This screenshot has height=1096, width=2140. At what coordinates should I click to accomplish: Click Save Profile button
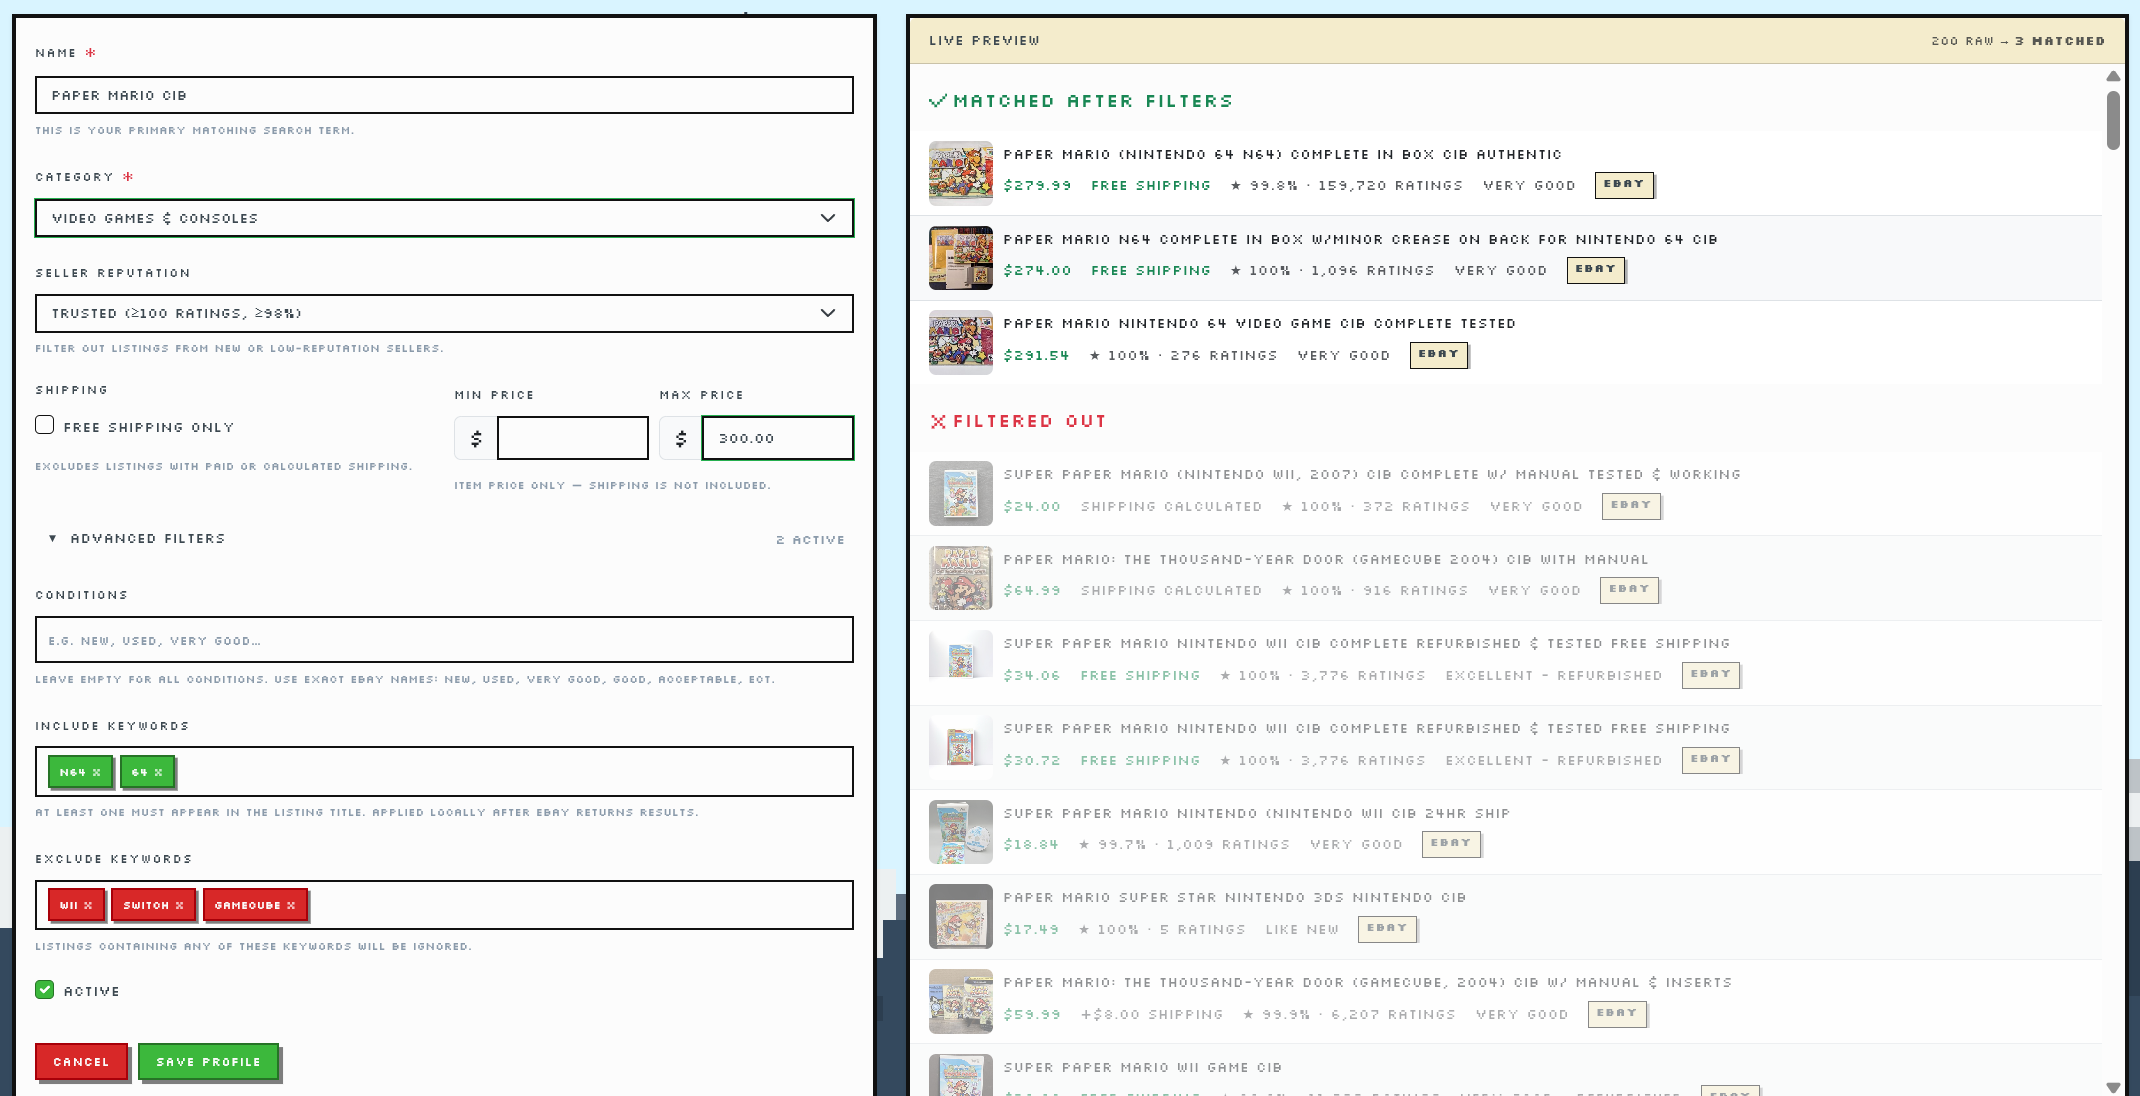tap(208, 1061)
